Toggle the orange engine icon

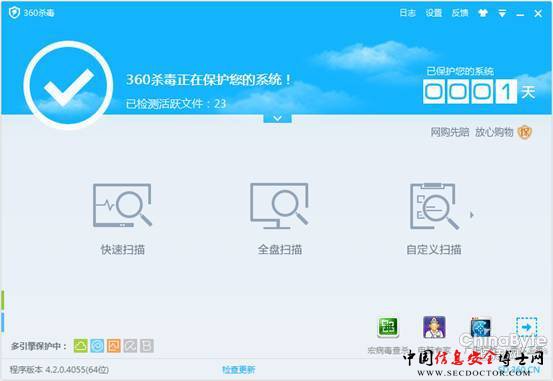coord(114,346)
